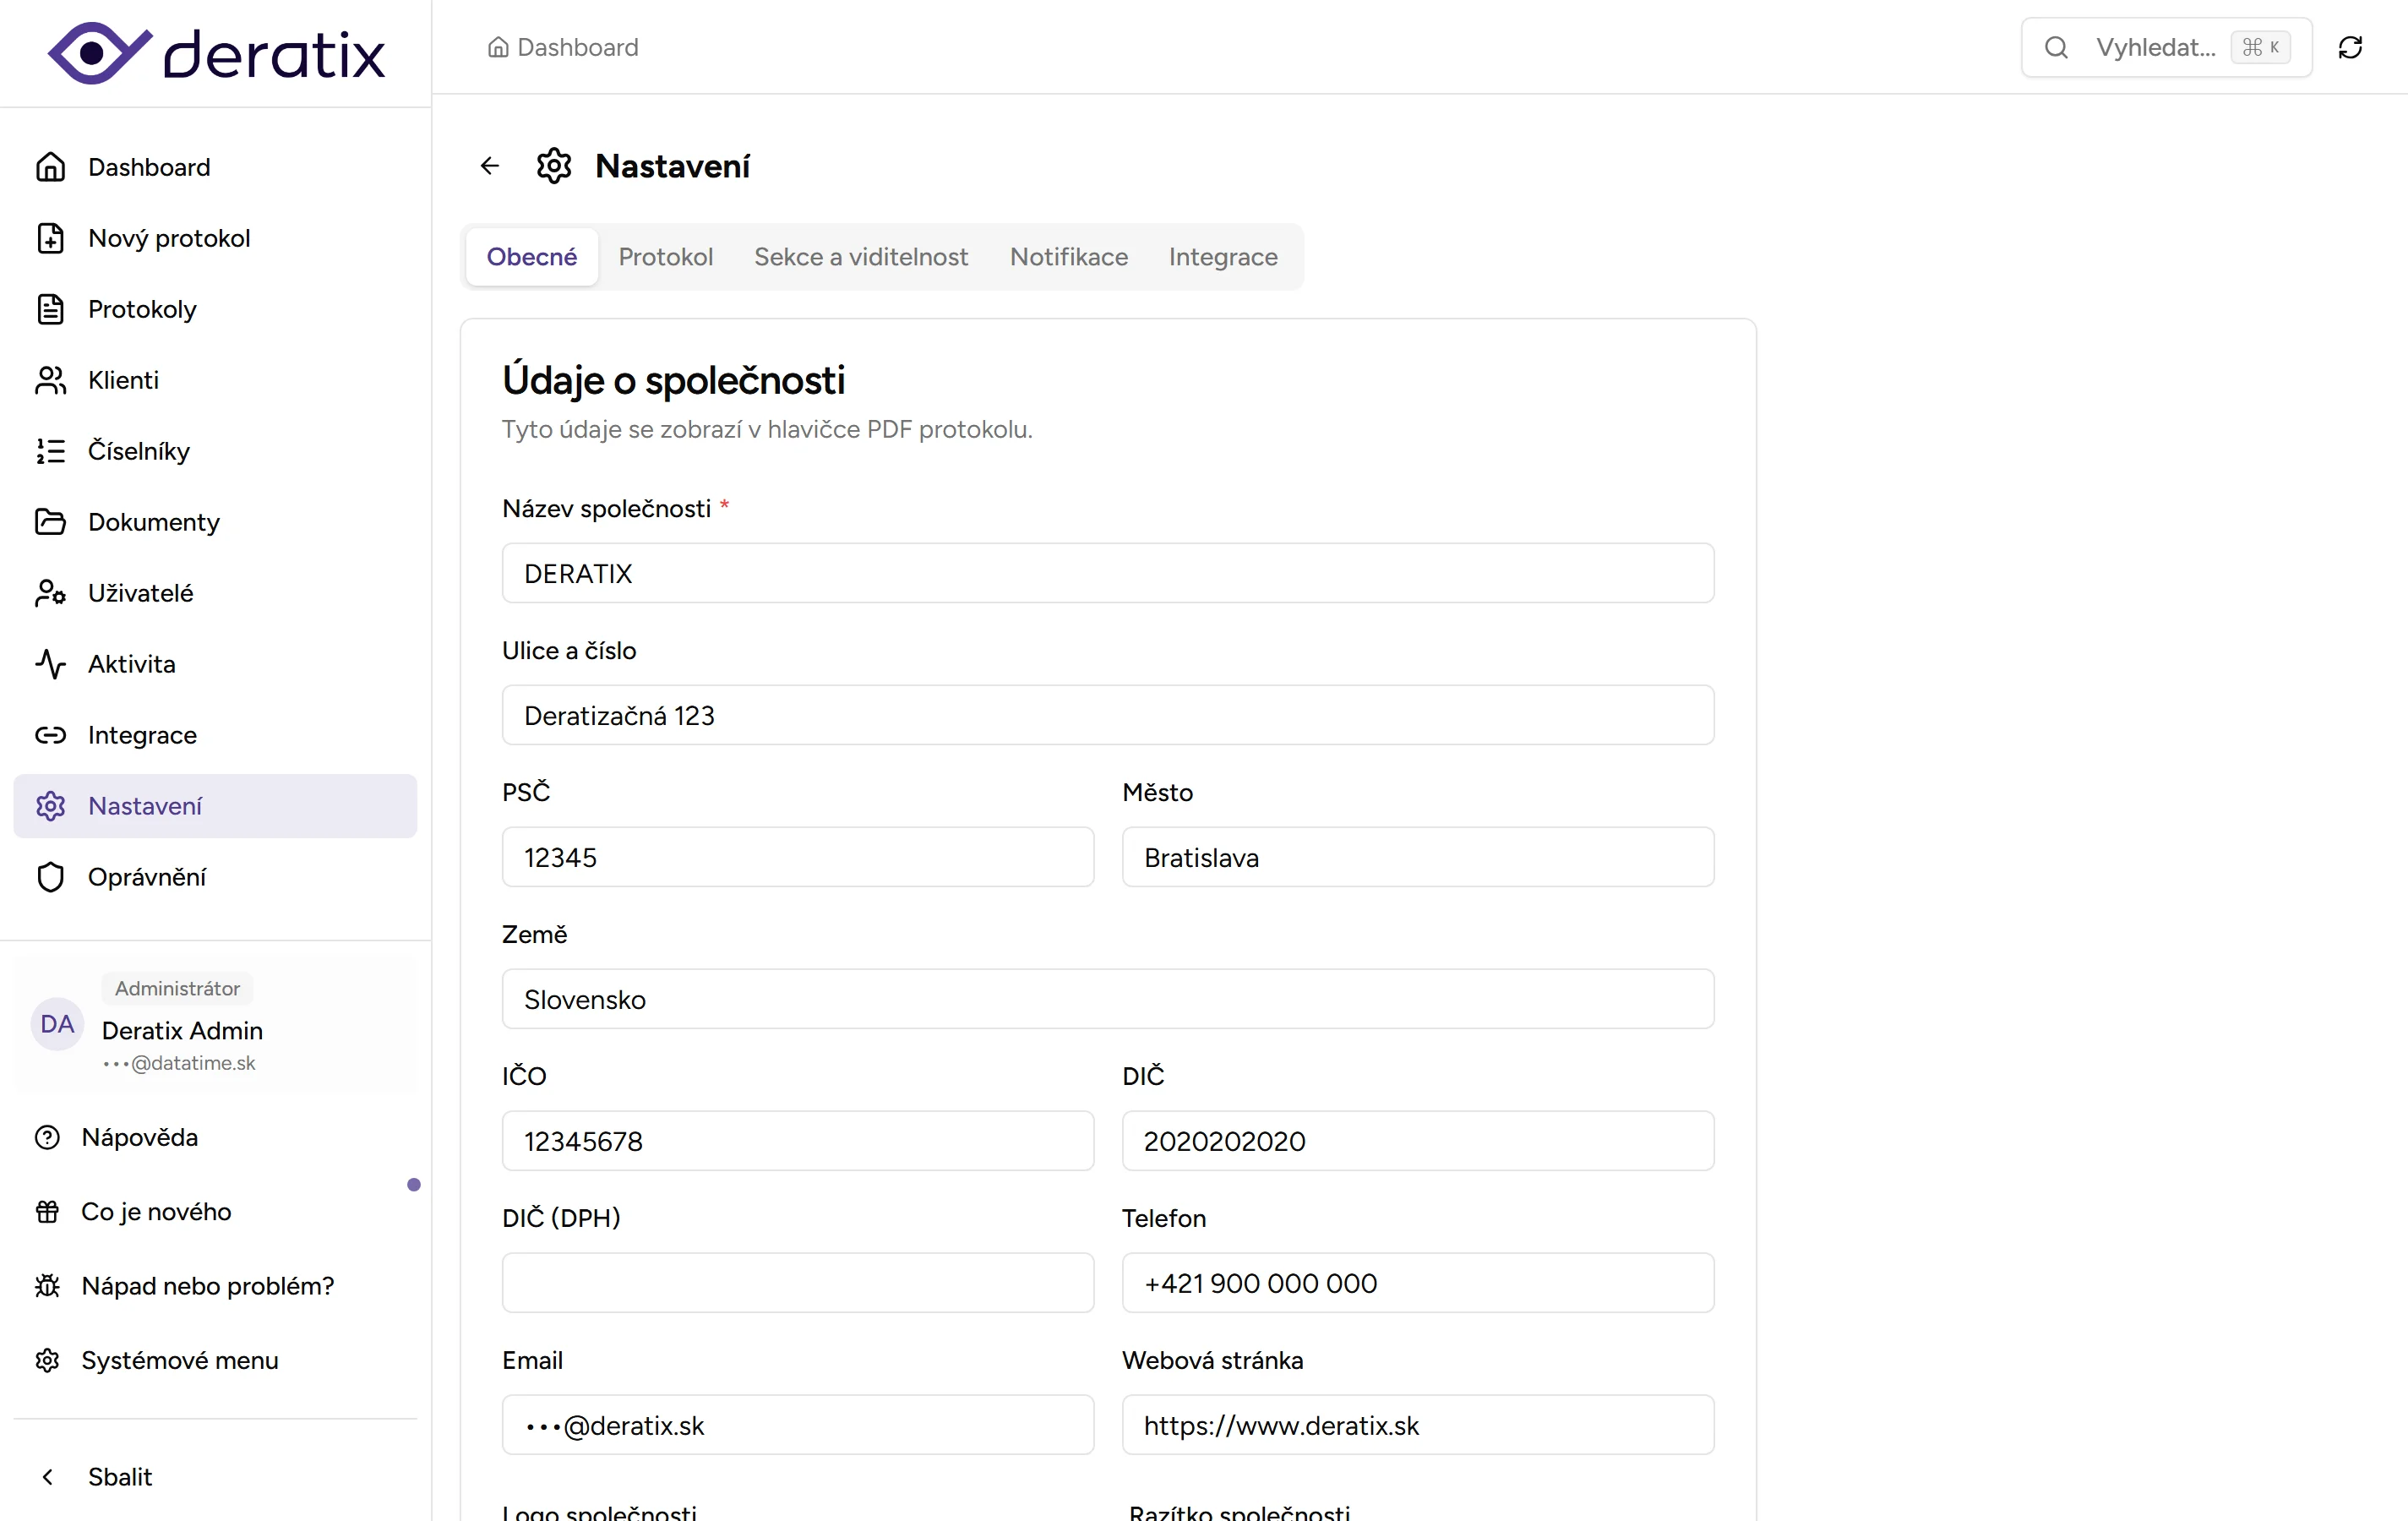Open Nápad nebo problém? feedback
The width and height of the screenshot is (2408, 1521).
(x=207, y=1286)
